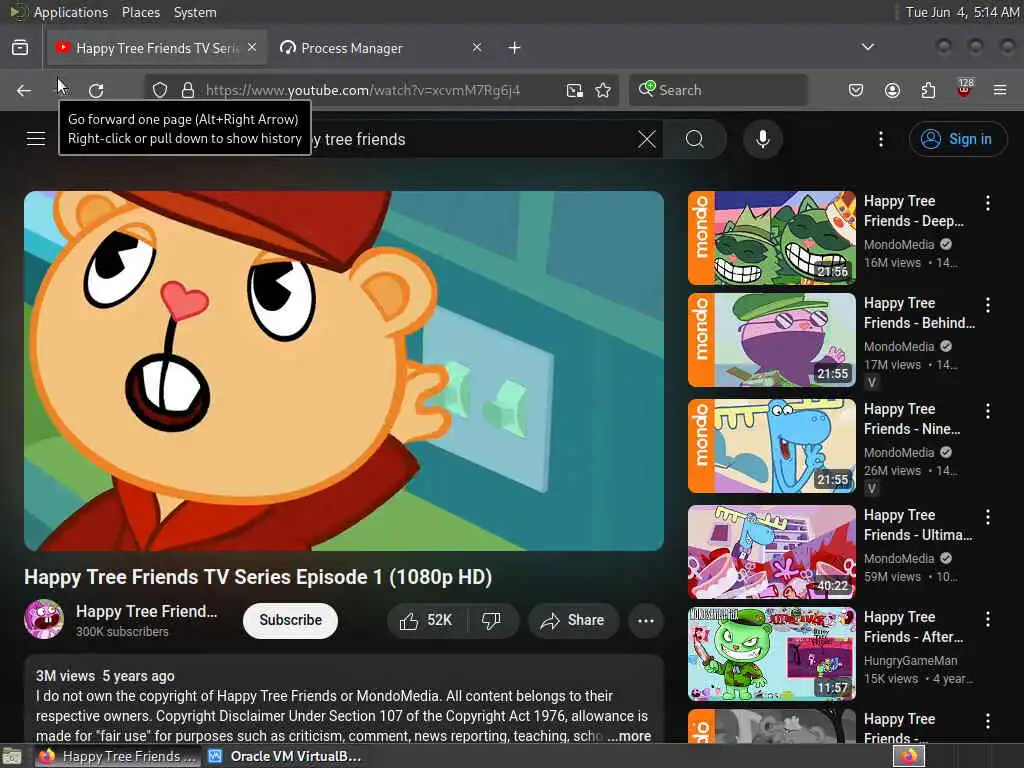Bookmark this page with star icon
This screenshot has height=768, width=1024.
coord(603,90)
